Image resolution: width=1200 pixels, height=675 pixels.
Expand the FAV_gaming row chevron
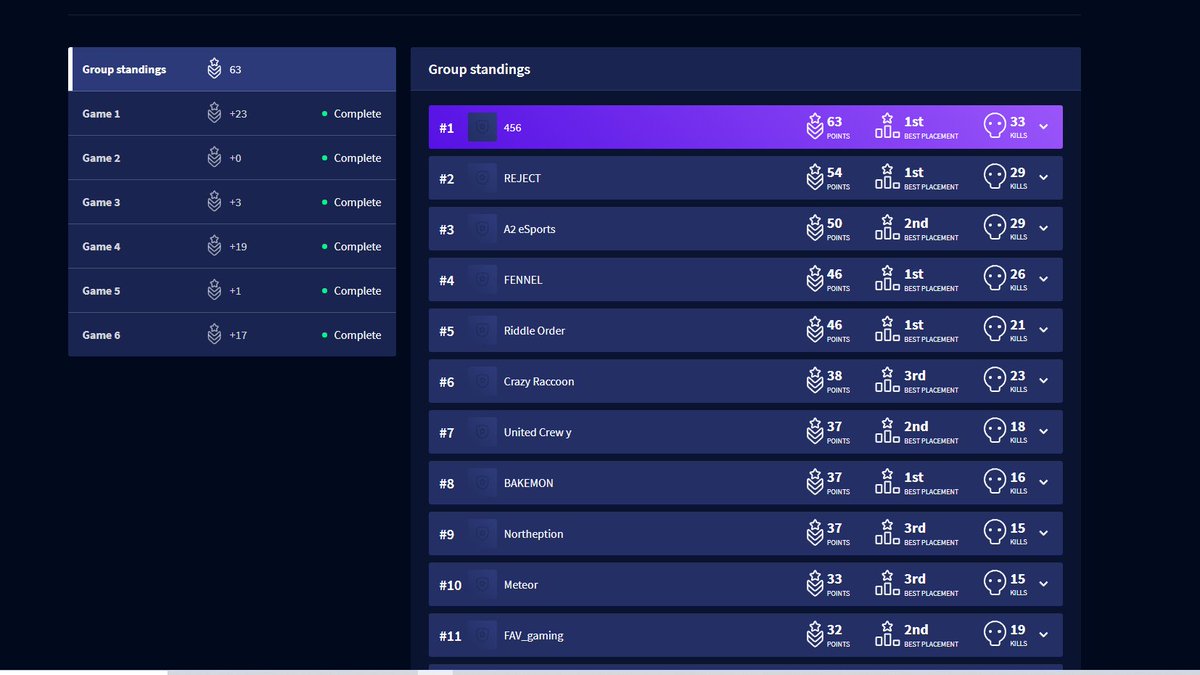(x=1043, y=635)
